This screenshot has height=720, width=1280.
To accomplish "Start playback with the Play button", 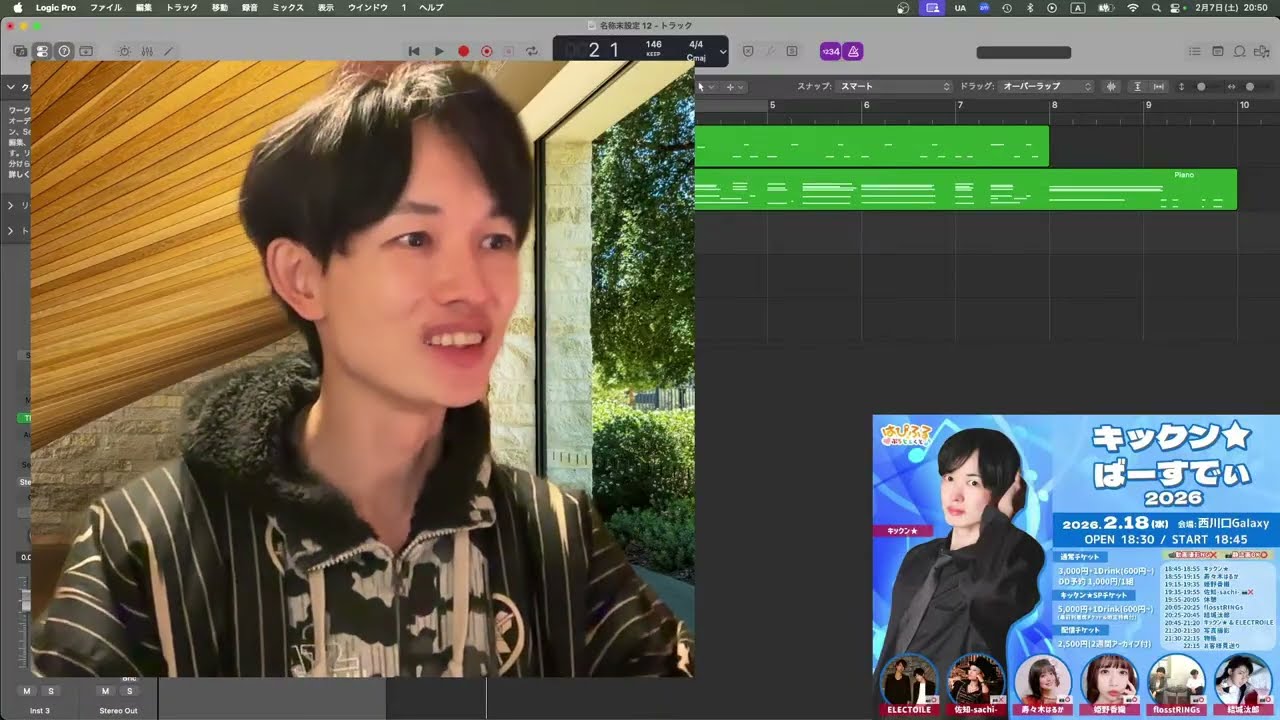I will (x=439, y=51).
